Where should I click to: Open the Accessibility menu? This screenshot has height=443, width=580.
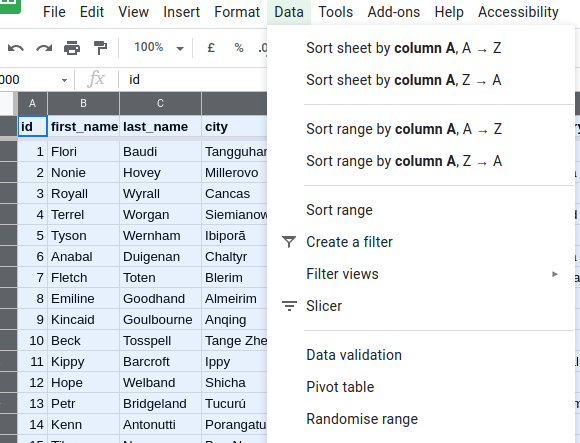click(x=518, y=12)
